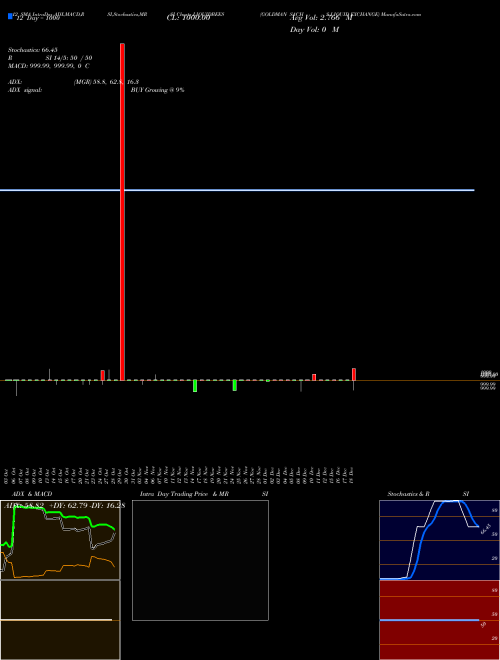The height and width of the screenshot is (660, 500).
Task: Click the cream MACD line in lower-left panel
Action: click(x=56, y=620)
